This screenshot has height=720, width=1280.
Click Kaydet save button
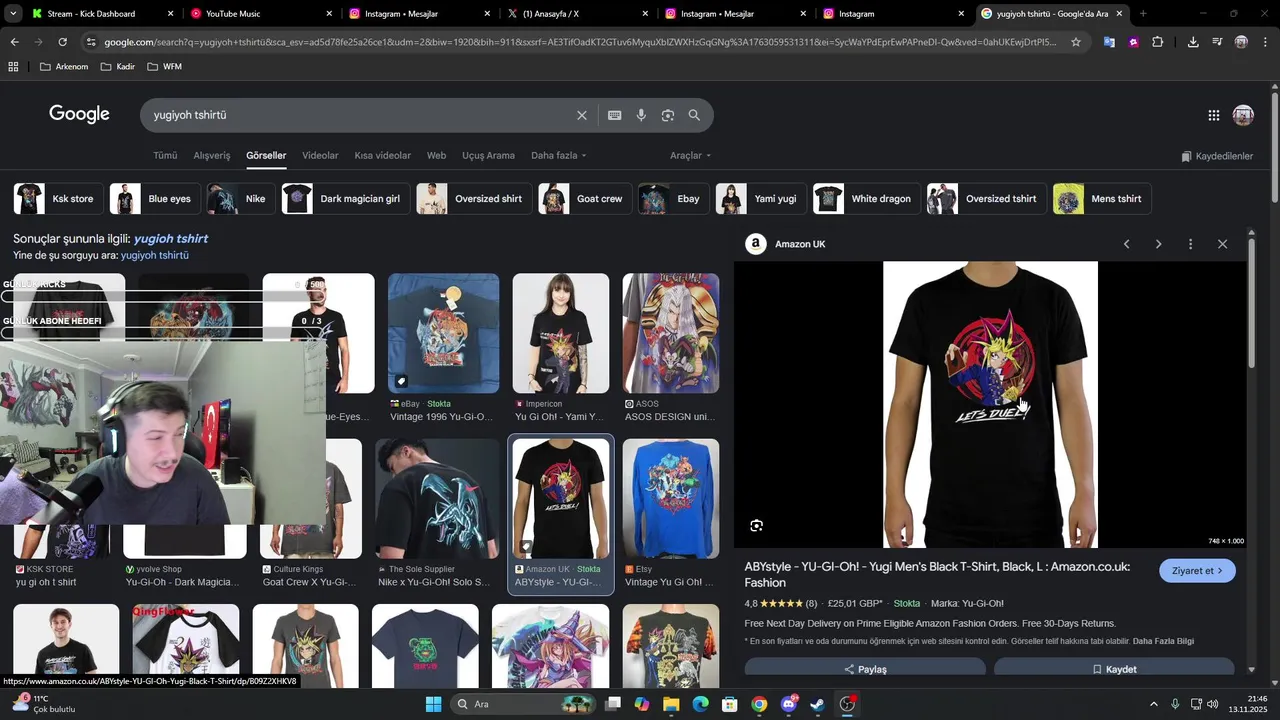(1114, 668)
